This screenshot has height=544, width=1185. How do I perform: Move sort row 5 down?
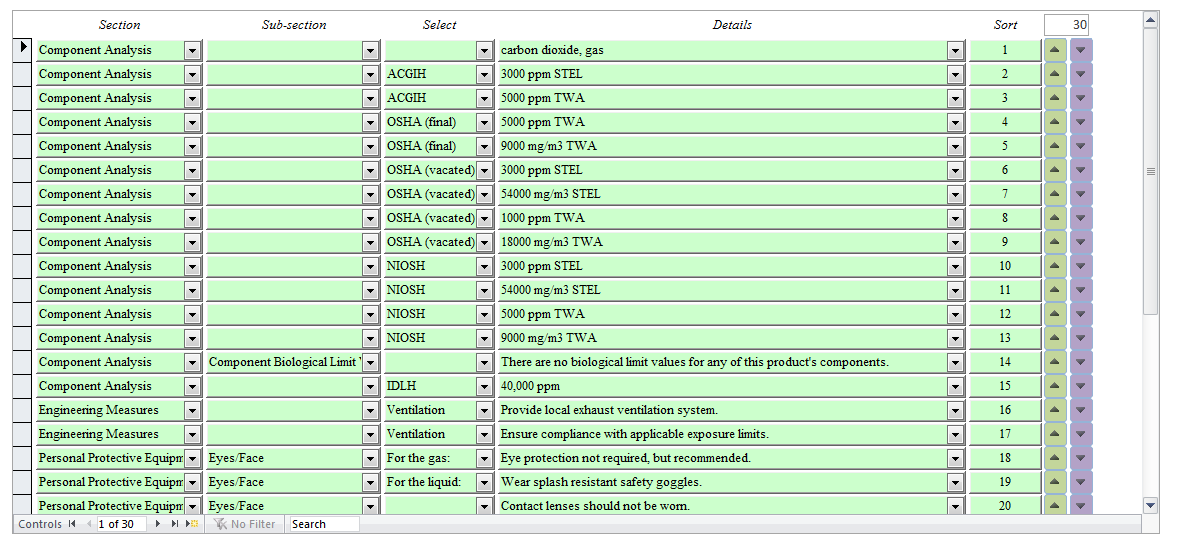pyautogui.click(x=1080, y=146)
